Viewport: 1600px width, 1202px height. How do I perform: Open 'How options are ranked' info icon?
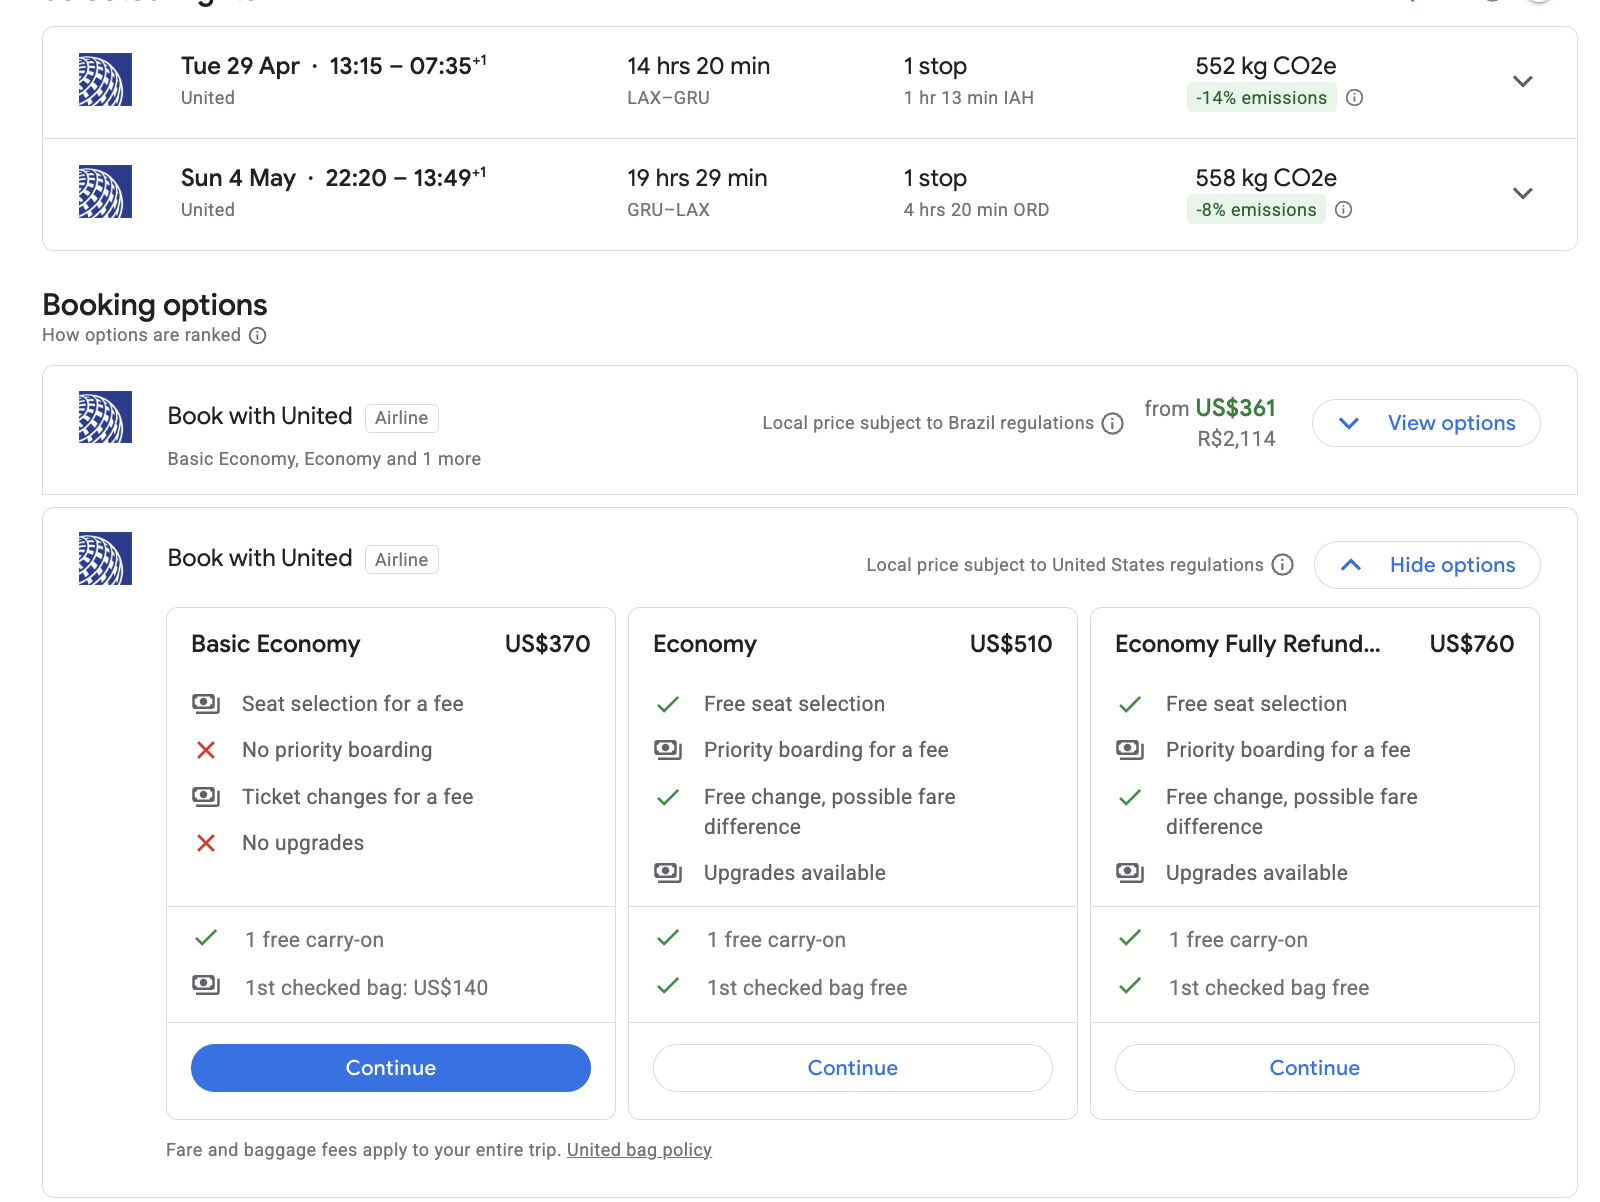click(x=258, y=336)
